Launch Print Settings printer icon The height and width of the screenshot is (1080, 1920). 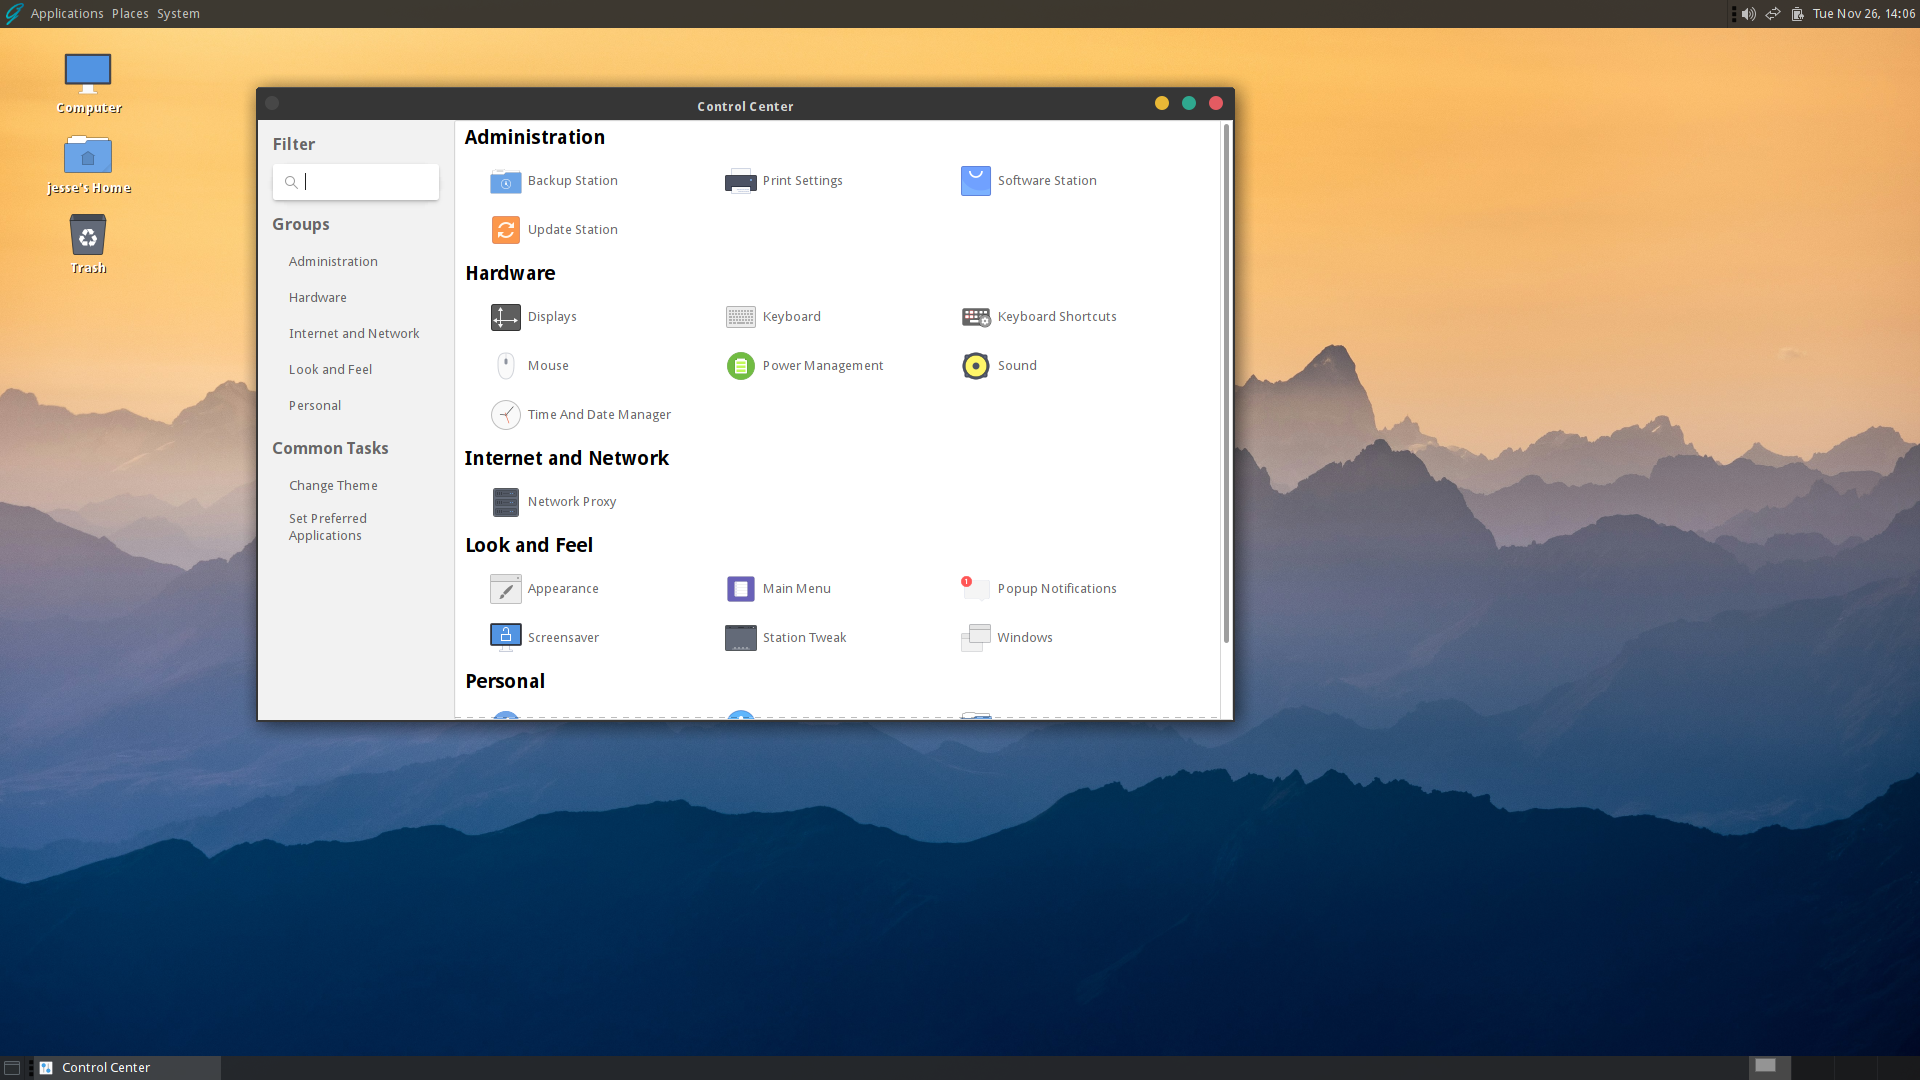pos(740,181)
